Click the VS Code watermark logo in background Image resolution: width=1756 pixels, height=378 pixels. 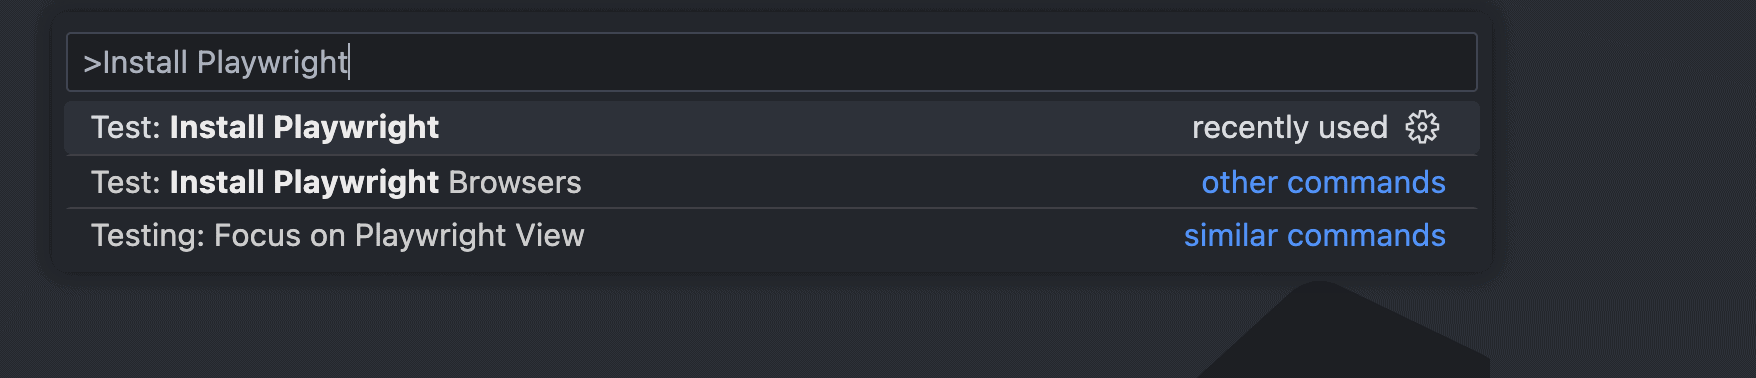tap(1345, 330)
